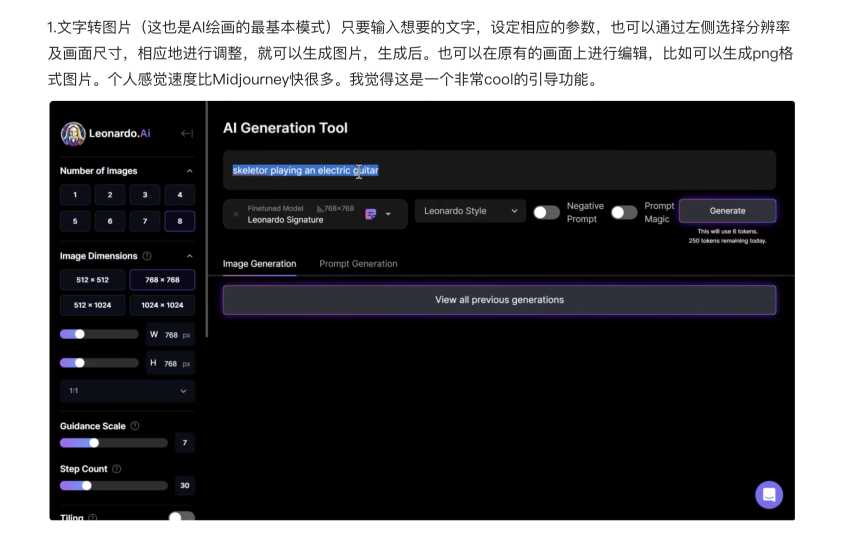Viewport: 846px width, 560px height.
Task: Collapse the Number of Images section
Action: (x=189, y=171)
